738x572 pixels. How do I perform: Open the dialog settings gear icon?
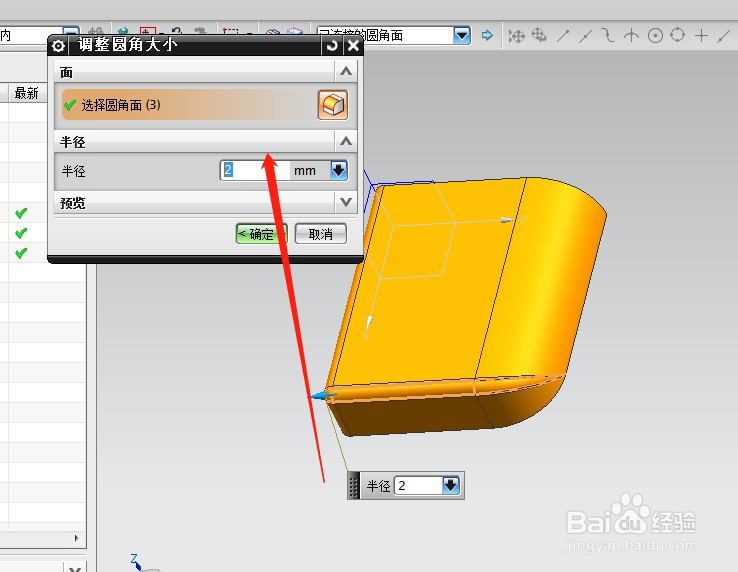coord(58,46)
